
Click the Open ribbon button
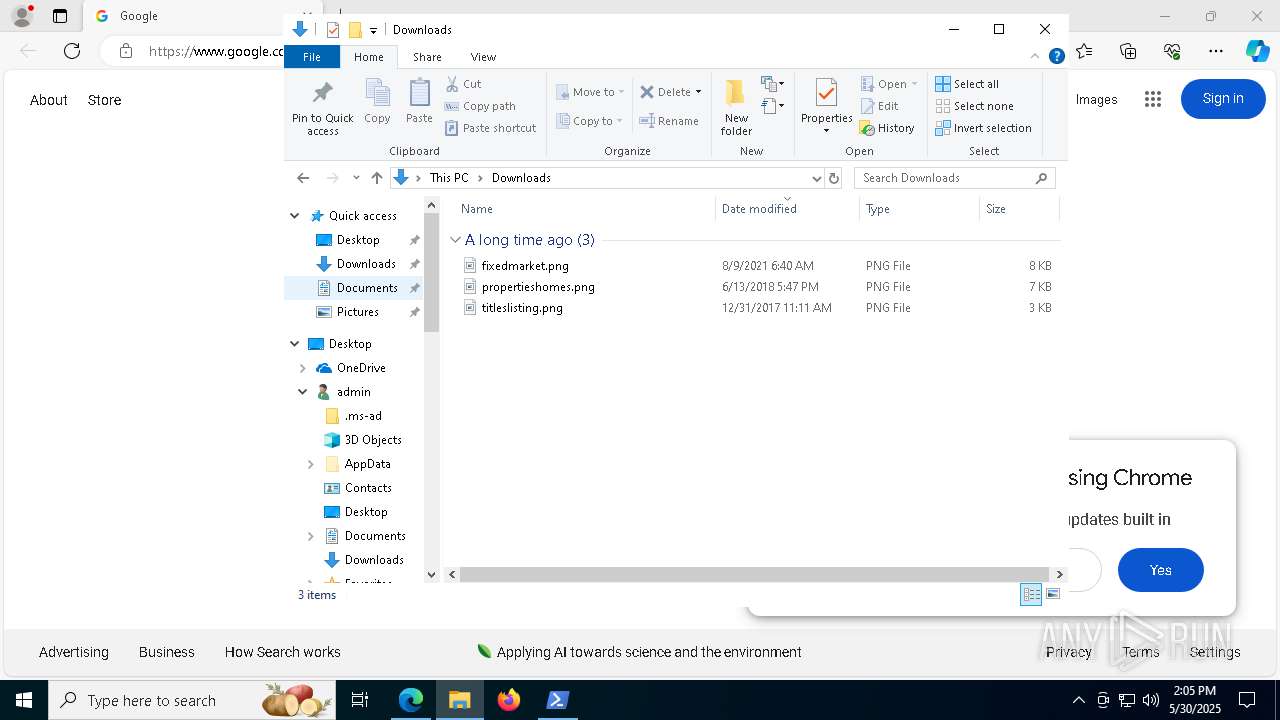click(888, 84)
